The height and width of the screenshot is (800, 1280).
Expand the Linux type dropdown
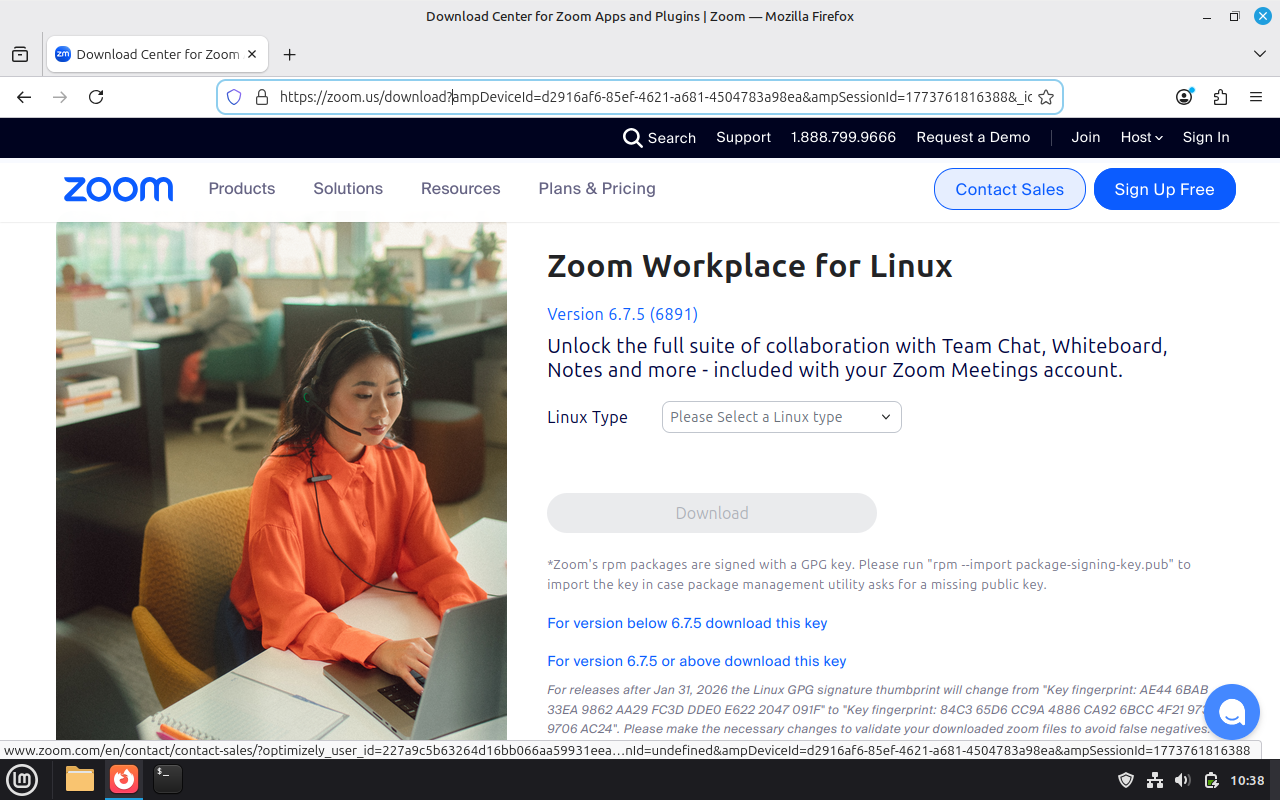781,417
